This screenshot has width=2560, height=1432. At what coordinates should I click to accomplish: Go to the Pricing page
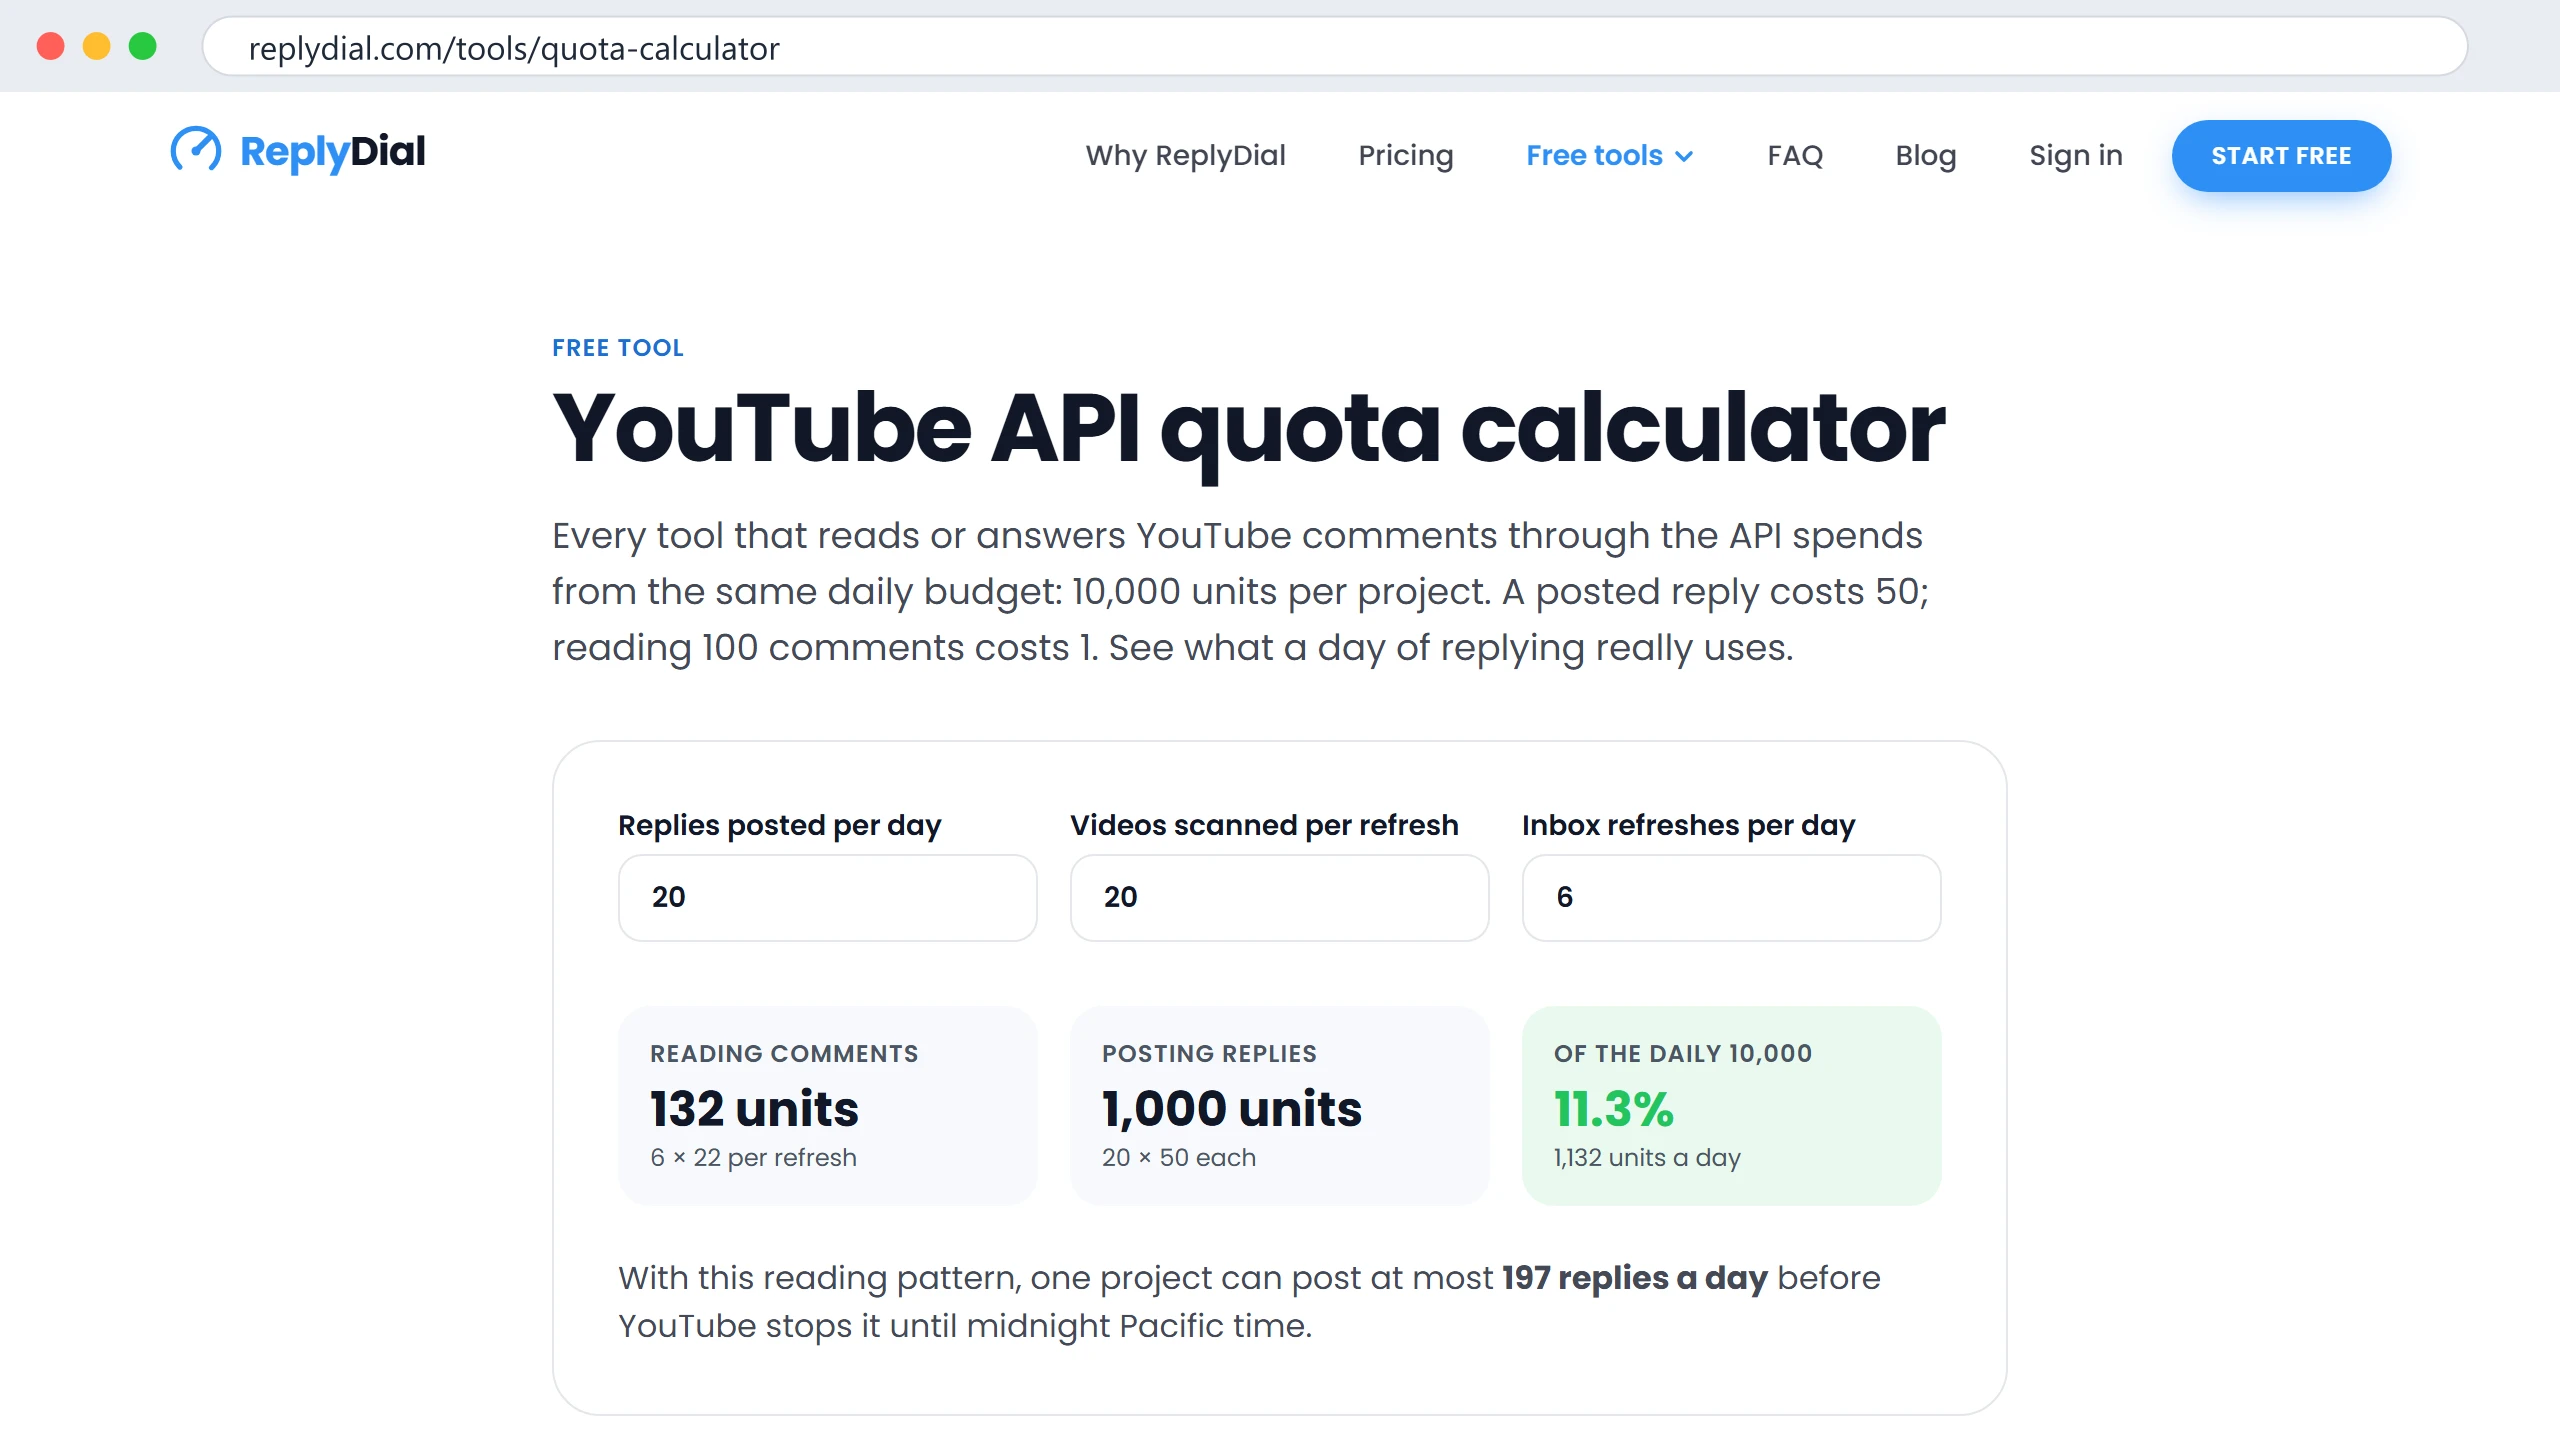(x=1405, y=155)
